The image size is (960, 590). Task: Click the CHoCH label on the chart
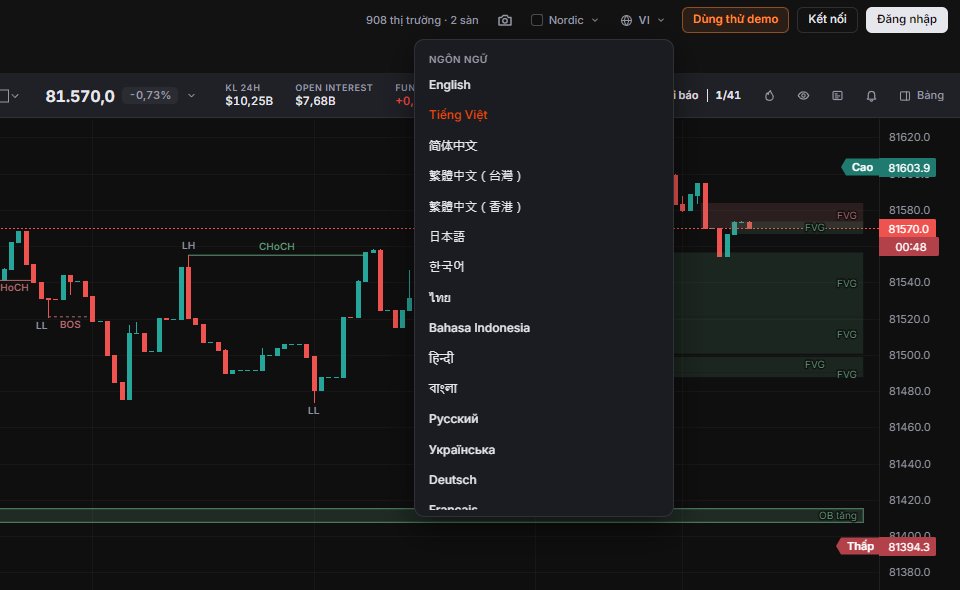(x=277, y=247)
